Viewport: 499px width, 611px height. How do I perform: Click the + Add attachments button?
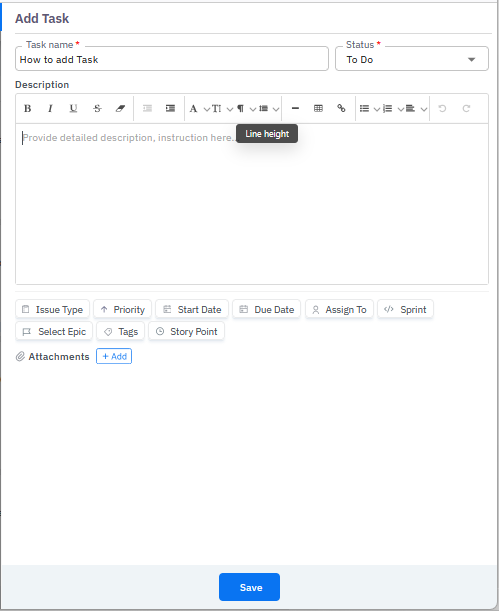click(x=114, y=356)
